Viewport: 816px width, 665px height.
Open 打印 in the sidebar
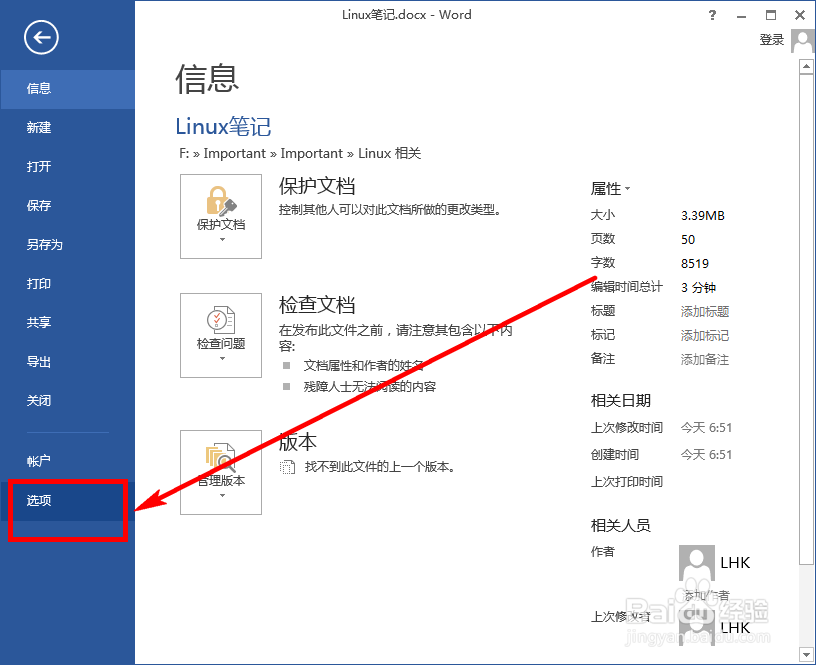click(x=68, y=284)
